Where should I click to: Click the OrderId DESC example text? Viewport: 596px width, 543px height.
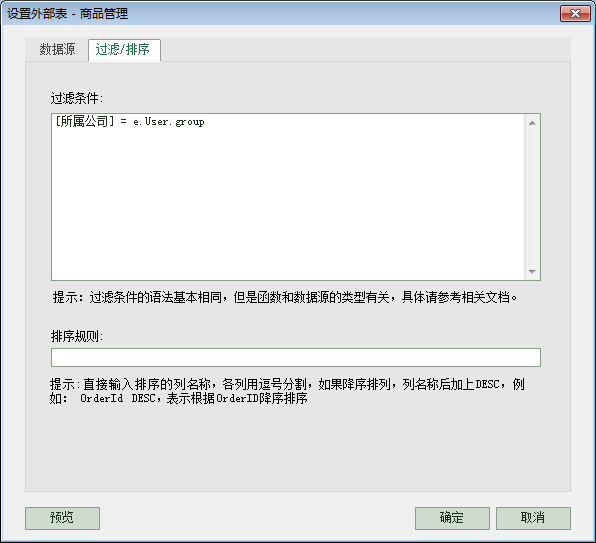pos(117,399)
